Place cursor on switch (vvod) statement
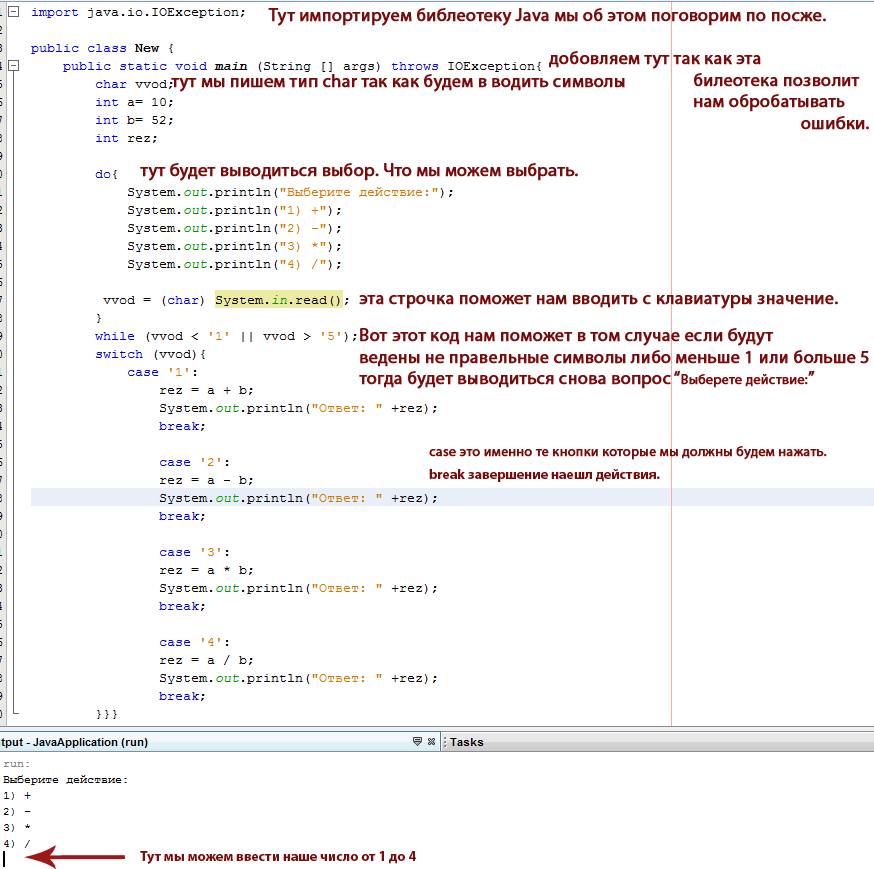The width and height of the screenshot is (874, 869). pos(150,354)
